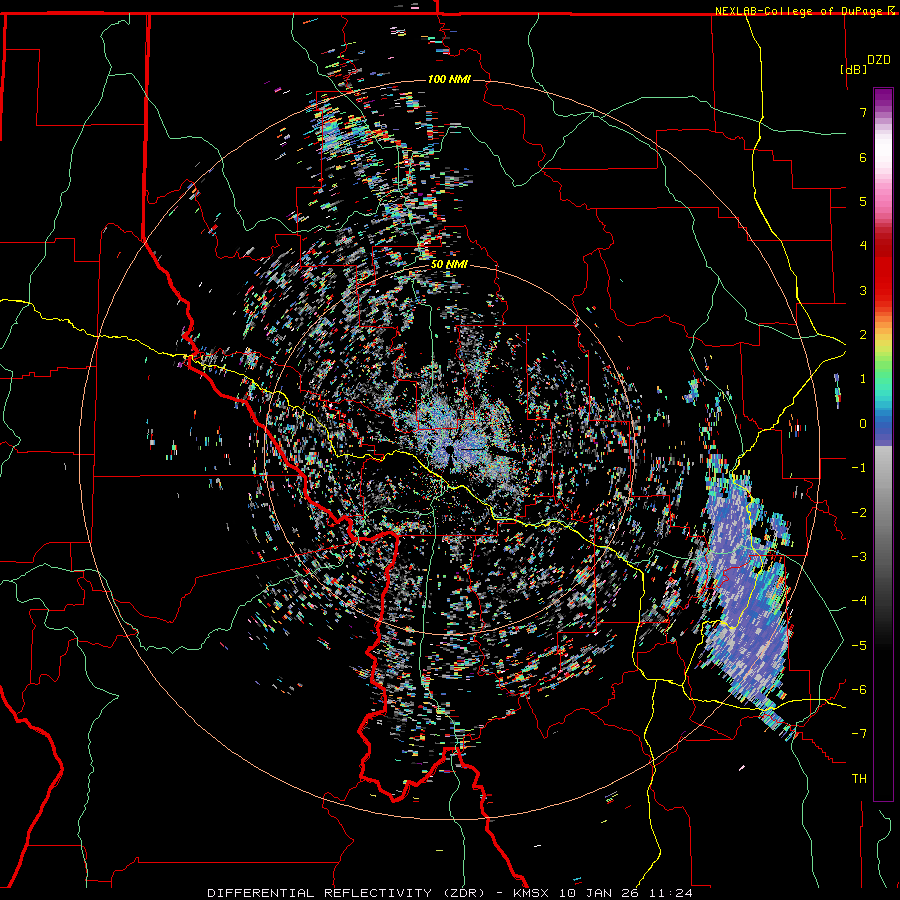Screen dimensions: 900x900
Task: Select the 0 value on color scale
Action: pos(863,424)
